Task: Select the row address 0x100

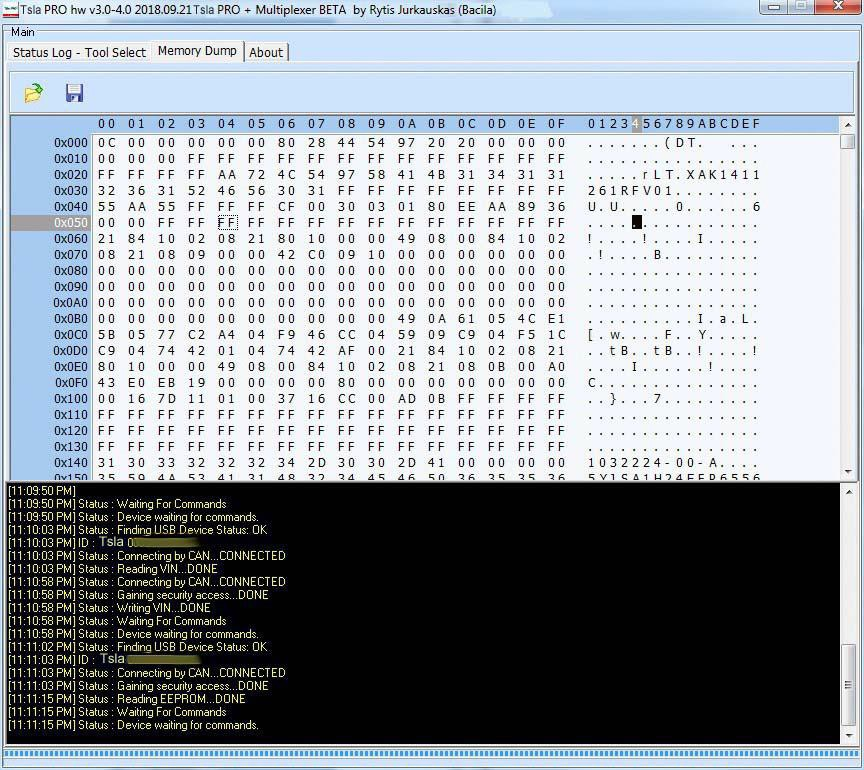Action: 71,399
